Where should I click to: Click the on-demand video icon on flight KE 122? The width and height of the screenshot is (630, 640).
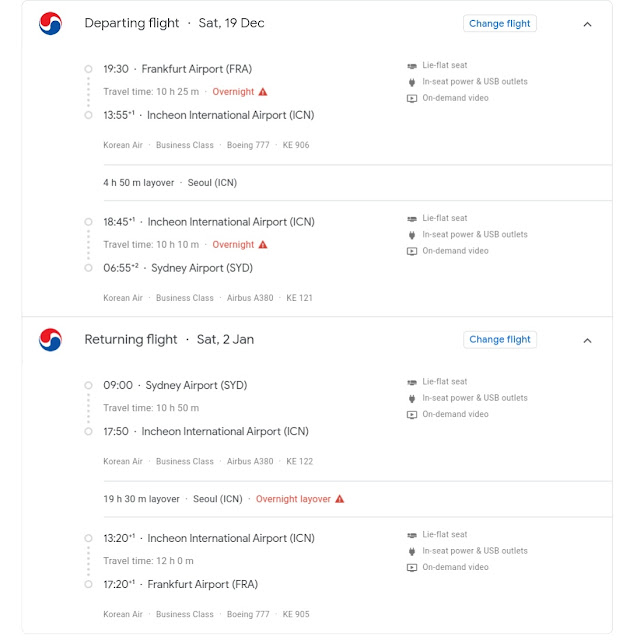412,415
